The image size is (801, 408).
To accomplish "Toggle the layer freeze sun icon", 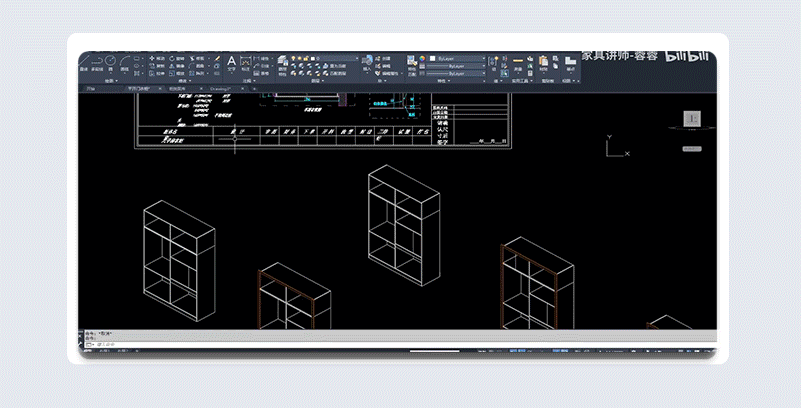I will point(299,58).
